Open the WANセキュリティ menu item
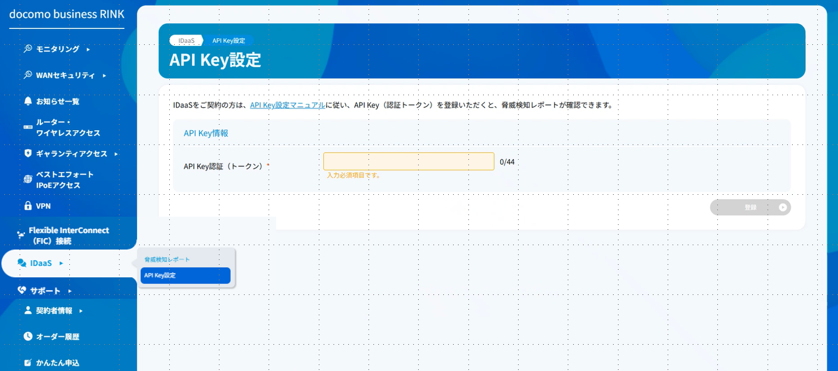838x371 pixels. tap(65, 75)
